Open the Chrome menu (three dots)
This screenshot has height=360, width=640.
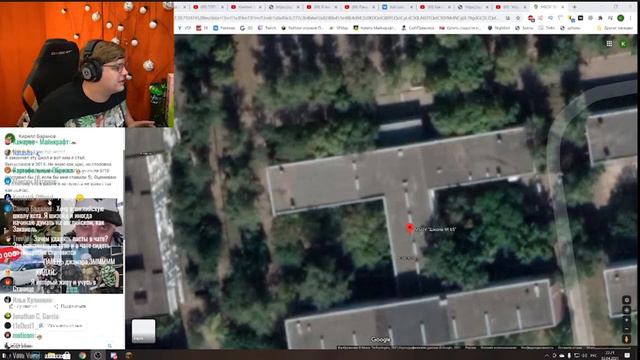[x=631, y=18]
